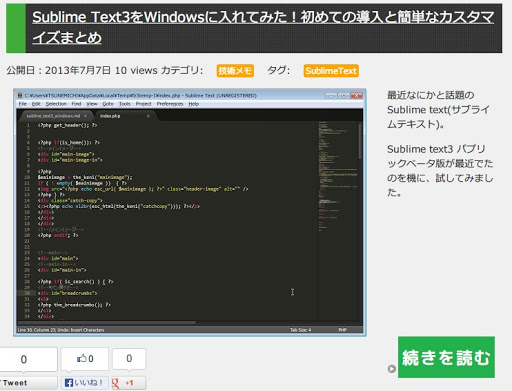The height and width of the screenshot is (391, 512).
Task: Close the sublime_text3_windows.md tab with its x
Action: [x=86, y=116]
